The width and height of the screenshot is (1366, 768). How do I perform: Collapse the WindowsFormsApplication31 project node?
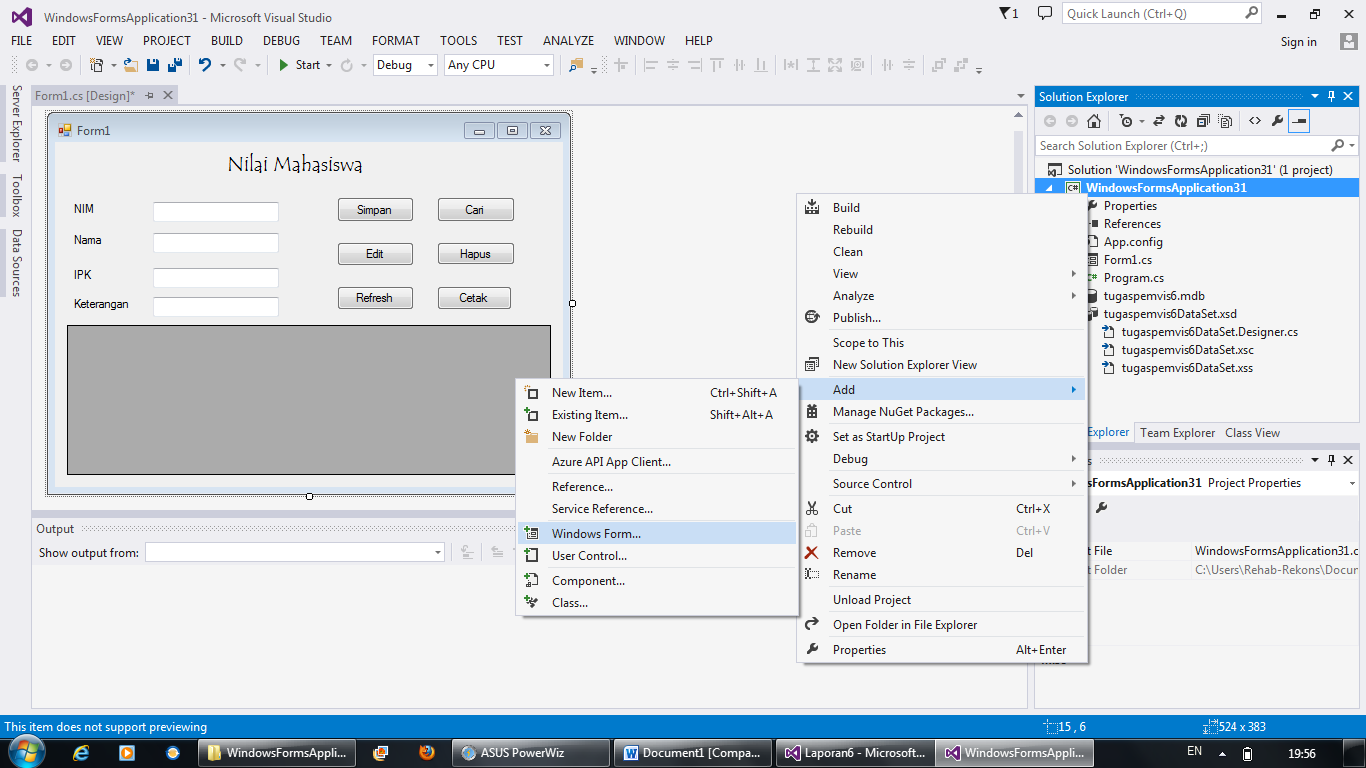1047,187
